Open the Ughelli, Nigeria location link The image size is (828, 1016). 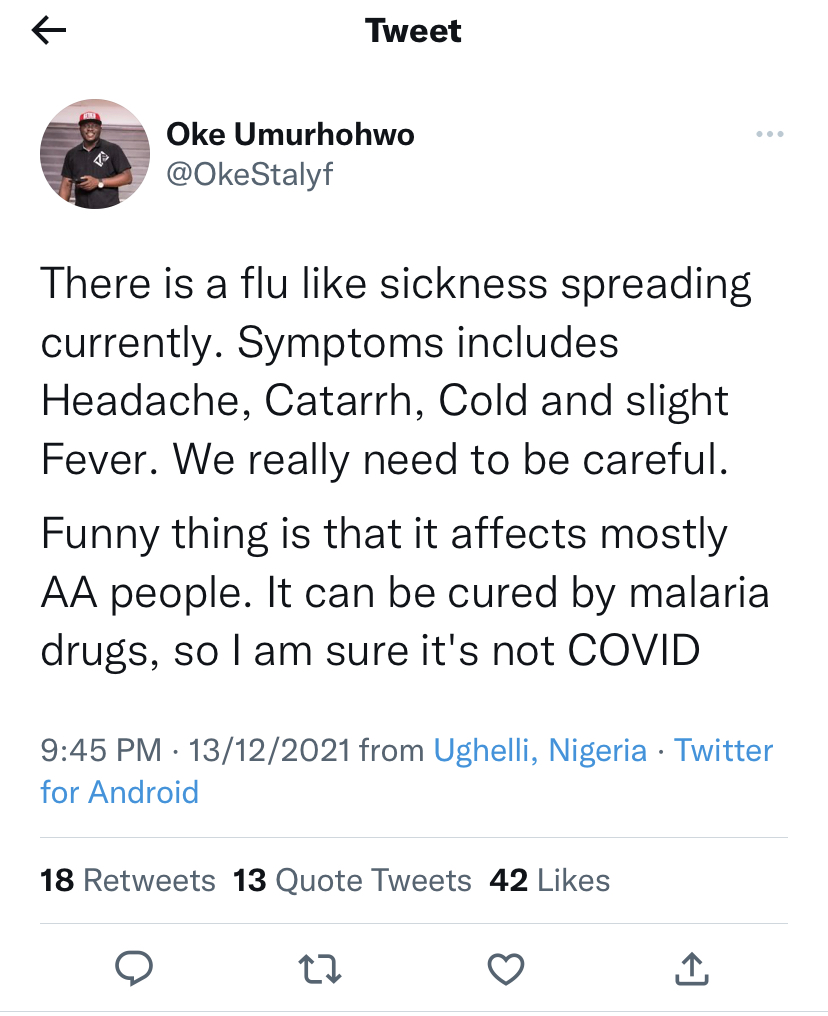tap(540, 750)
